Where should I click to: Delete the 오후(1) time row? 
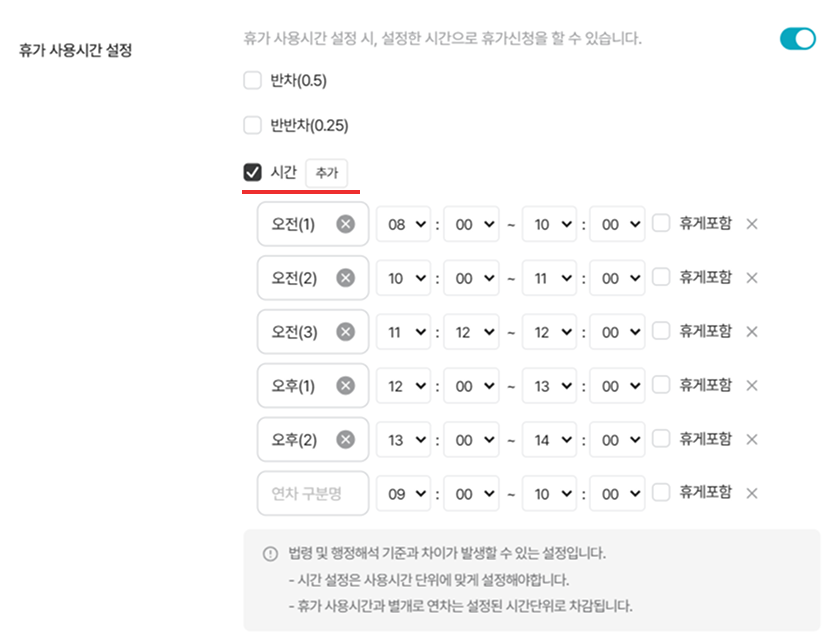coord(752,385)
